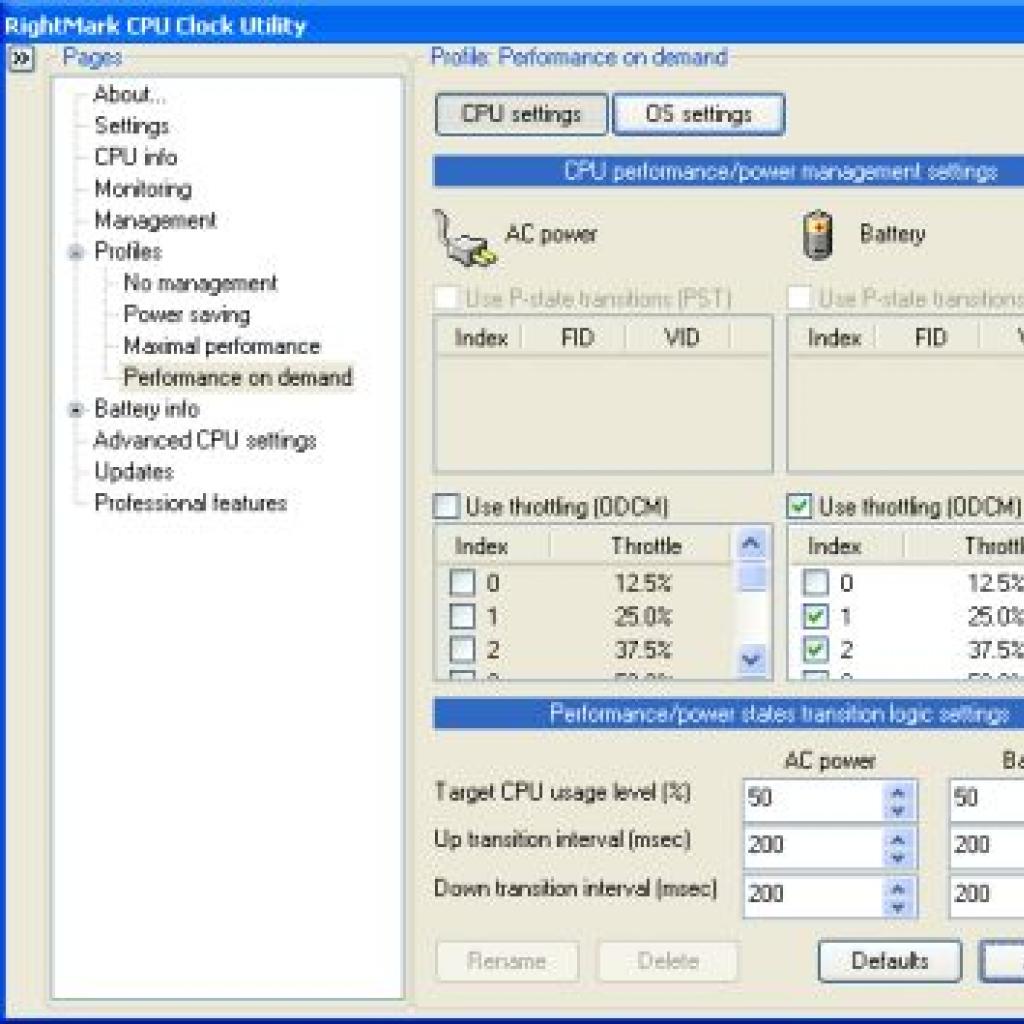The height and width of the screenshot is (1024, 1024).
Task: Uncheck Battery throttle index 2
Action: click(816, 650)
